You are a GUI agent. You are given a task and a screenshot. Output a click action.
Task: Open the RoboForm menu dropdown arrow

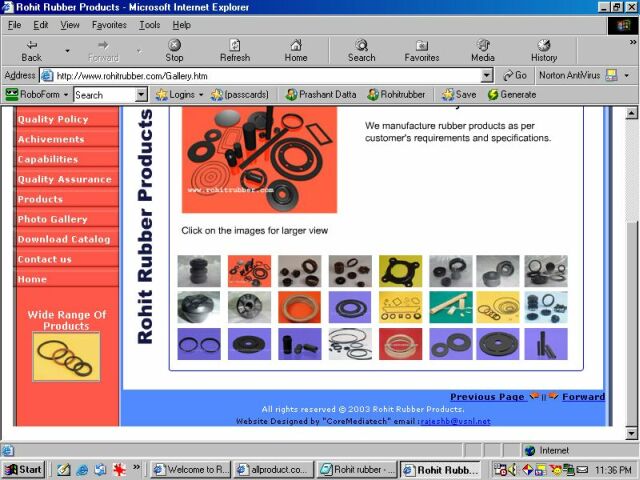pos(66,95)
